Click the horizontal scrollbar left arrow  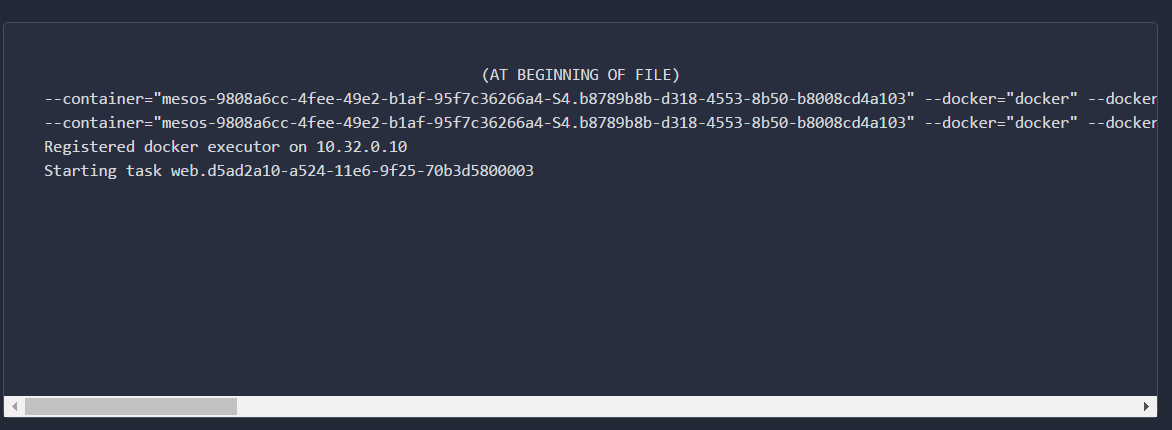(x=14, y=406)
